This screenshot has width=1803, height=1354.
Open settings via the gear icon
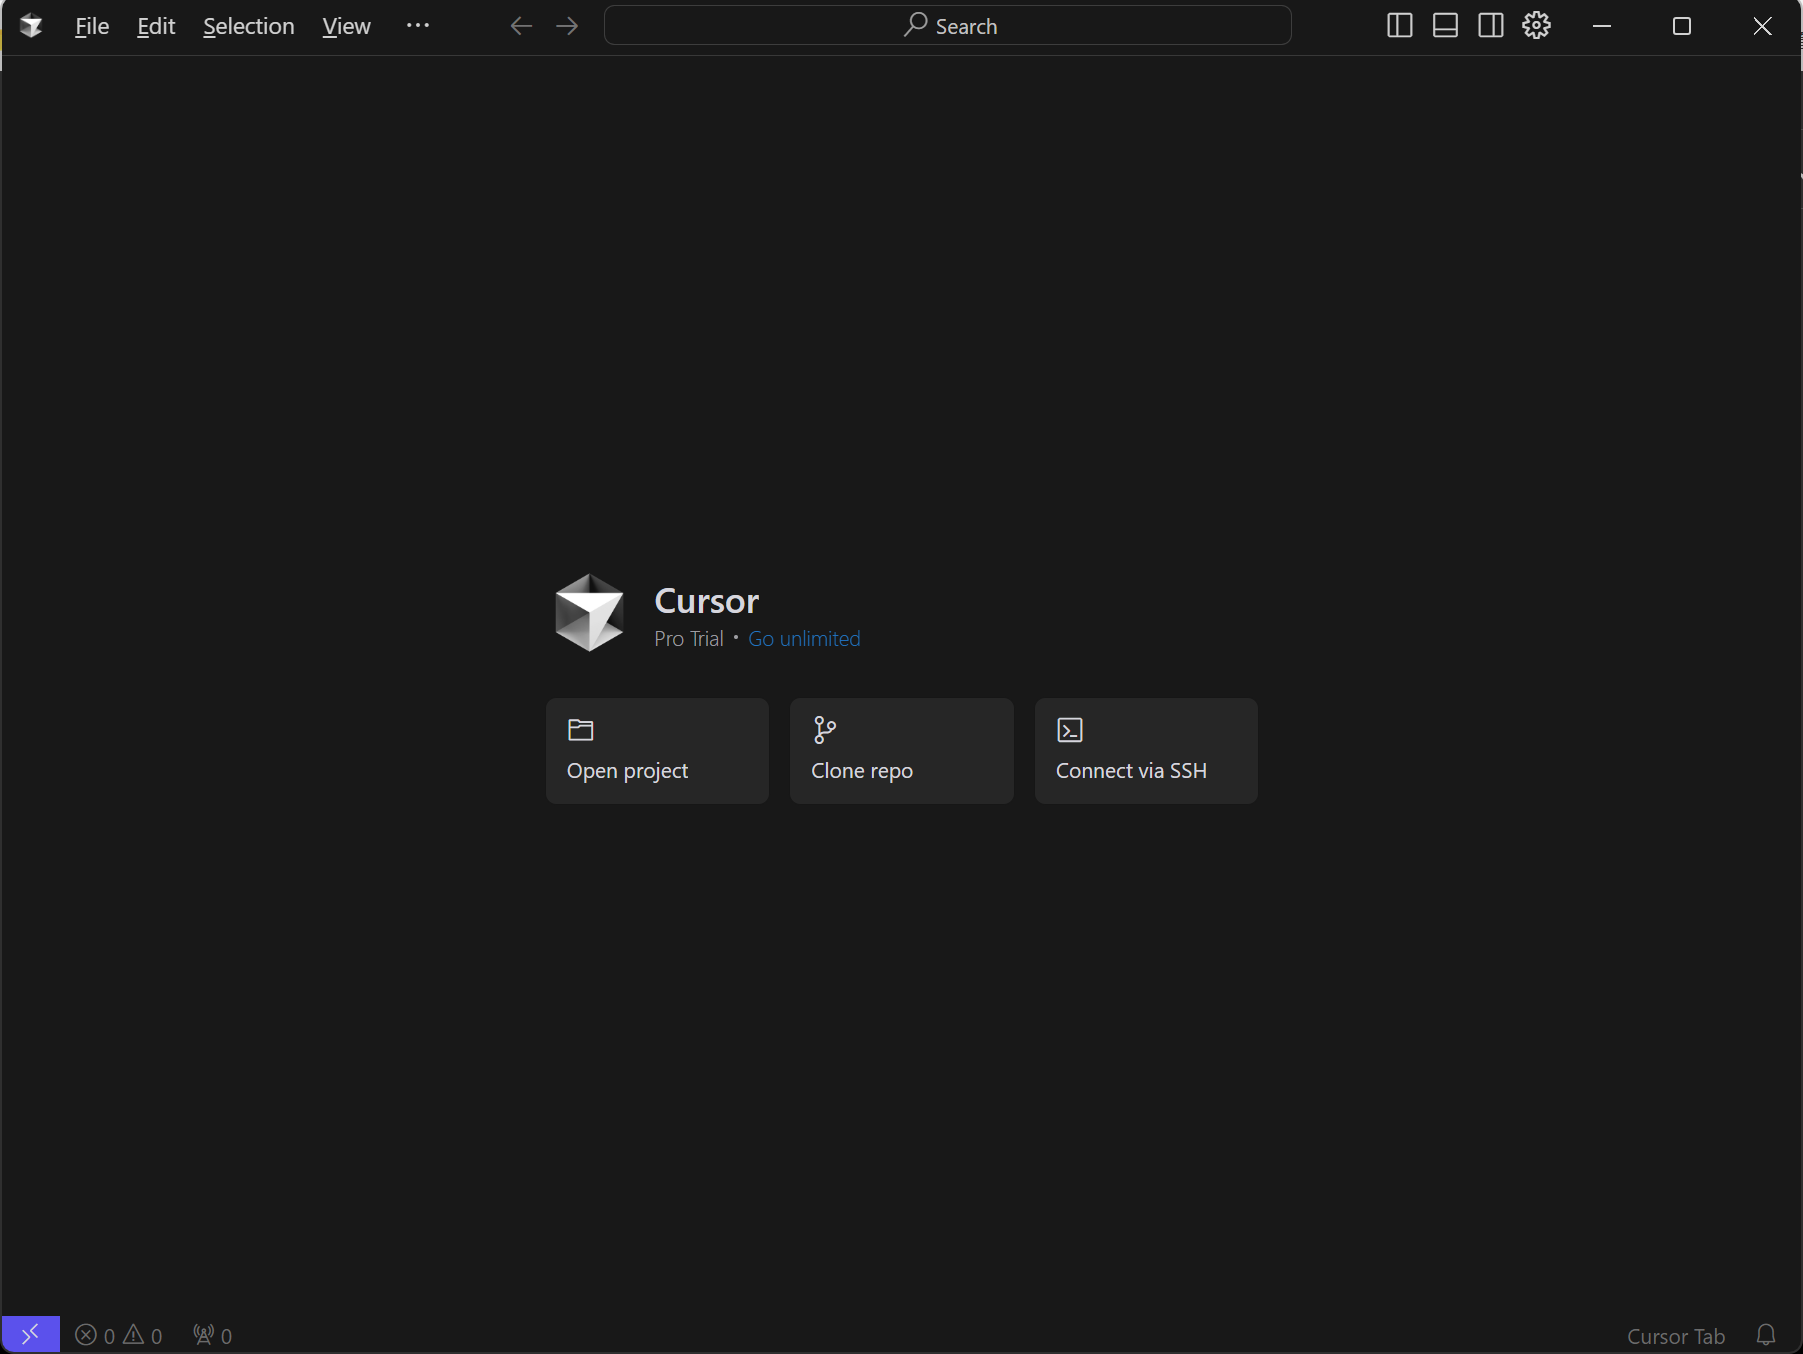point(1536,26)
